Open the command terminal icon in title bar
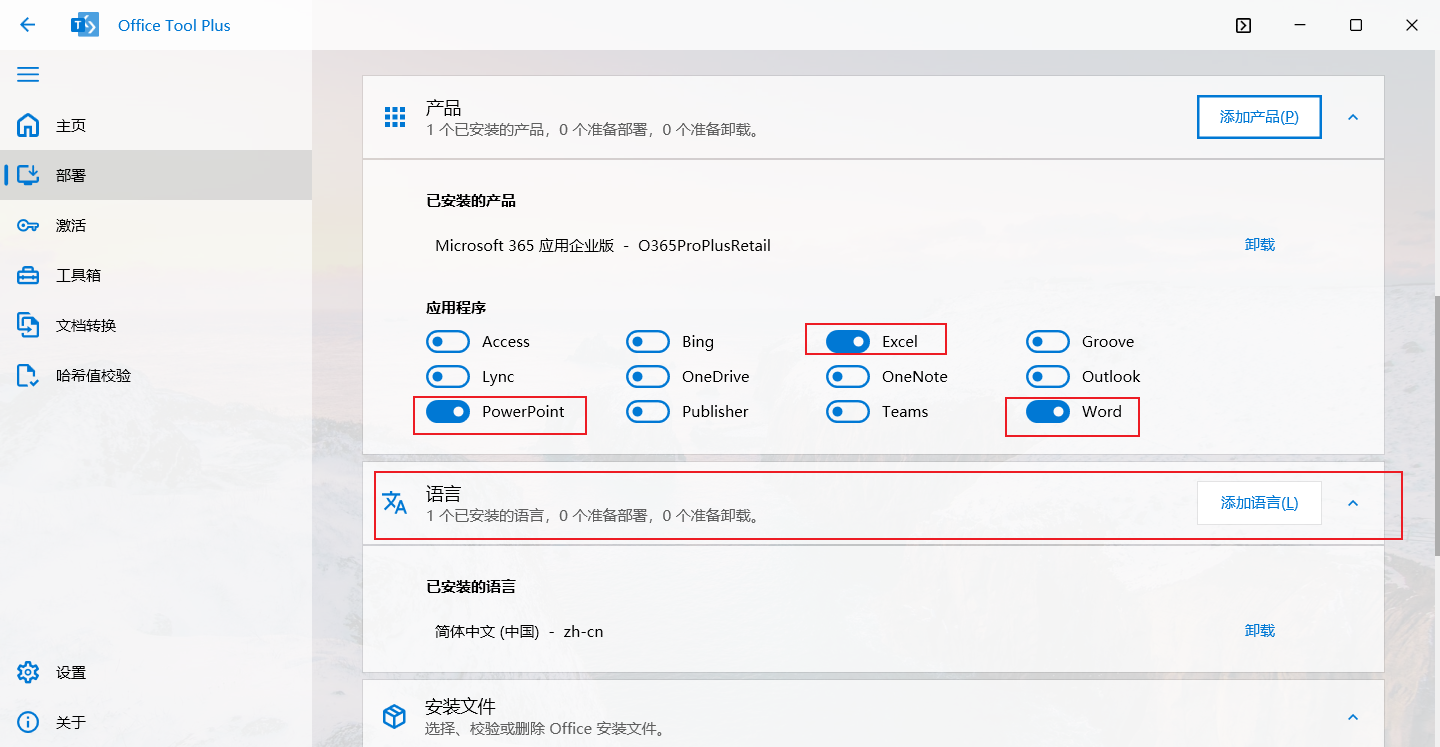Screen dimensions: 1440x747 point(1243,25)
